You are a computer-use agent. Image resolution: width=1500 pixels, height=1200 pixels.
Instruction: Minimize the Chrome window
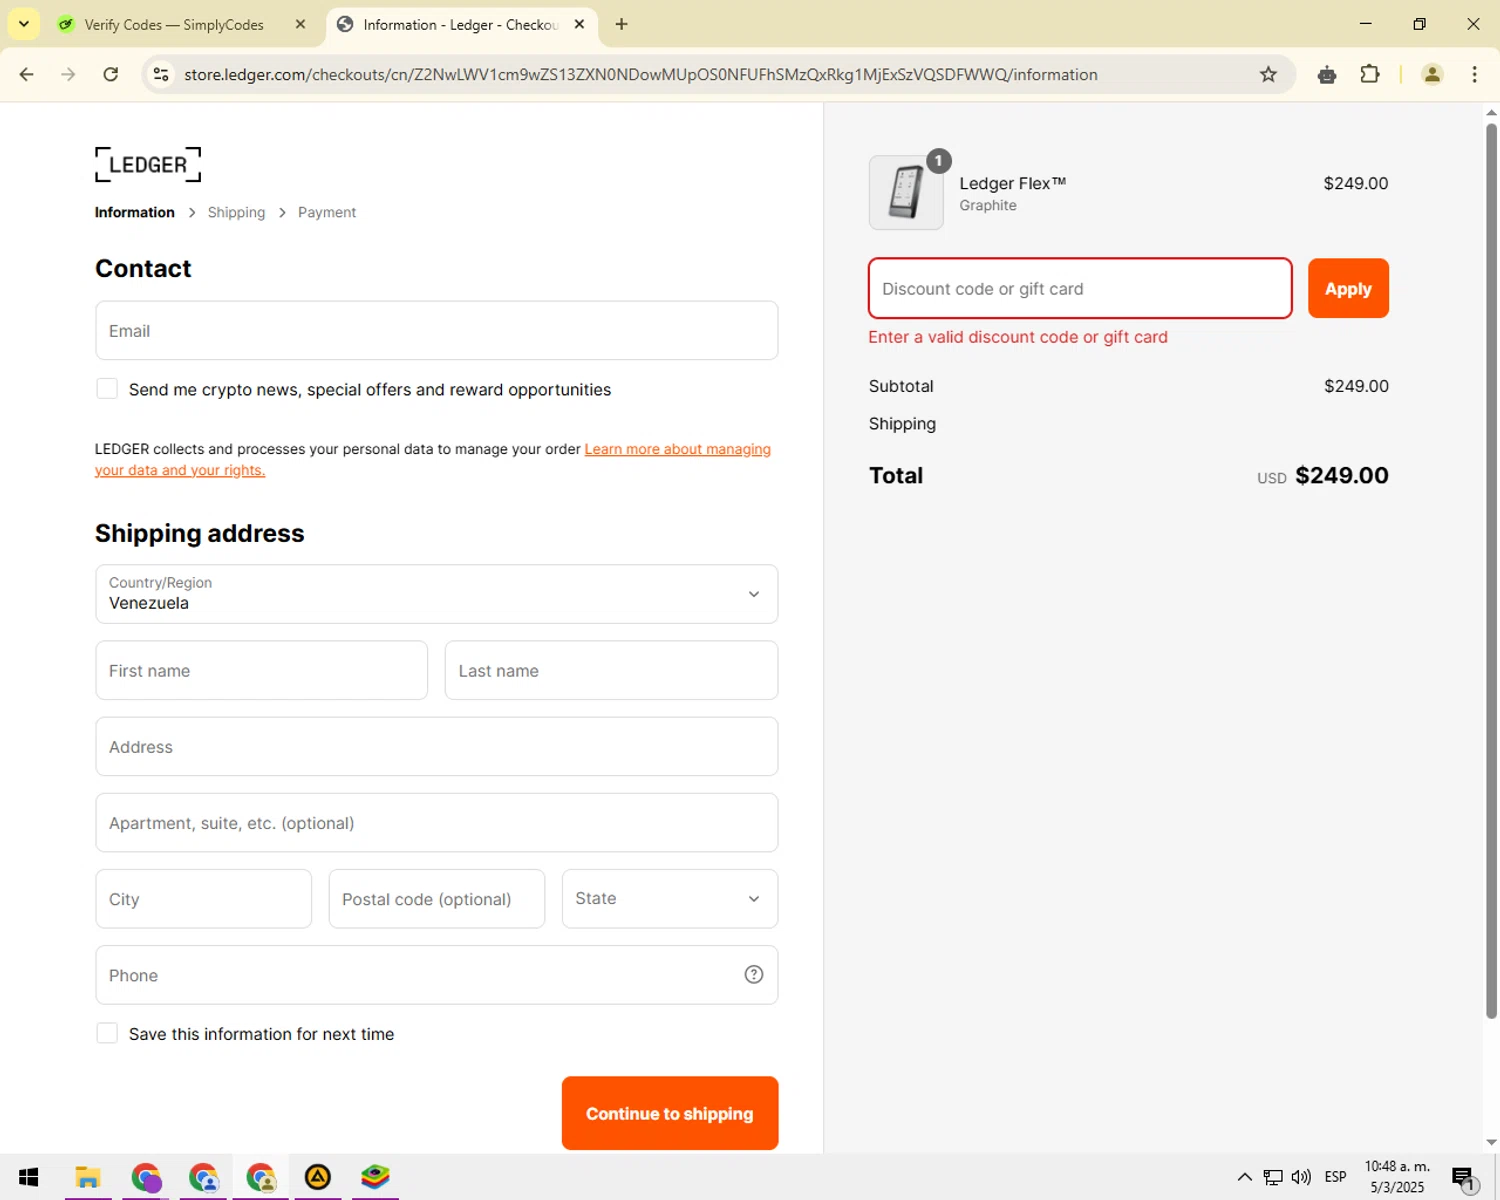[1366, 24]
